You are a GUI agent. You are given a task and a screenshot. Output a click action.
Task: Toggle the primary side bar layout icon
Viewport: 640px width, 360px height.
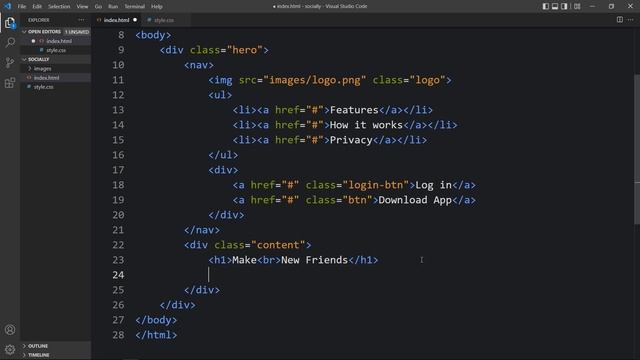(546, 6)
